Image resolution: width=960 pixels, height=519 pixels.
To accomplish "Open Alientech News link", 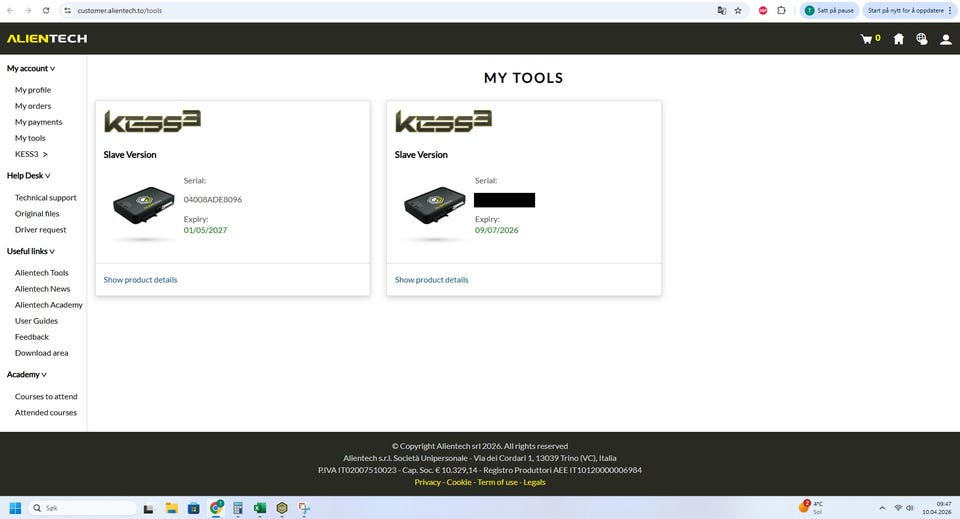I will pyautogui.click(x=42, y=289).
